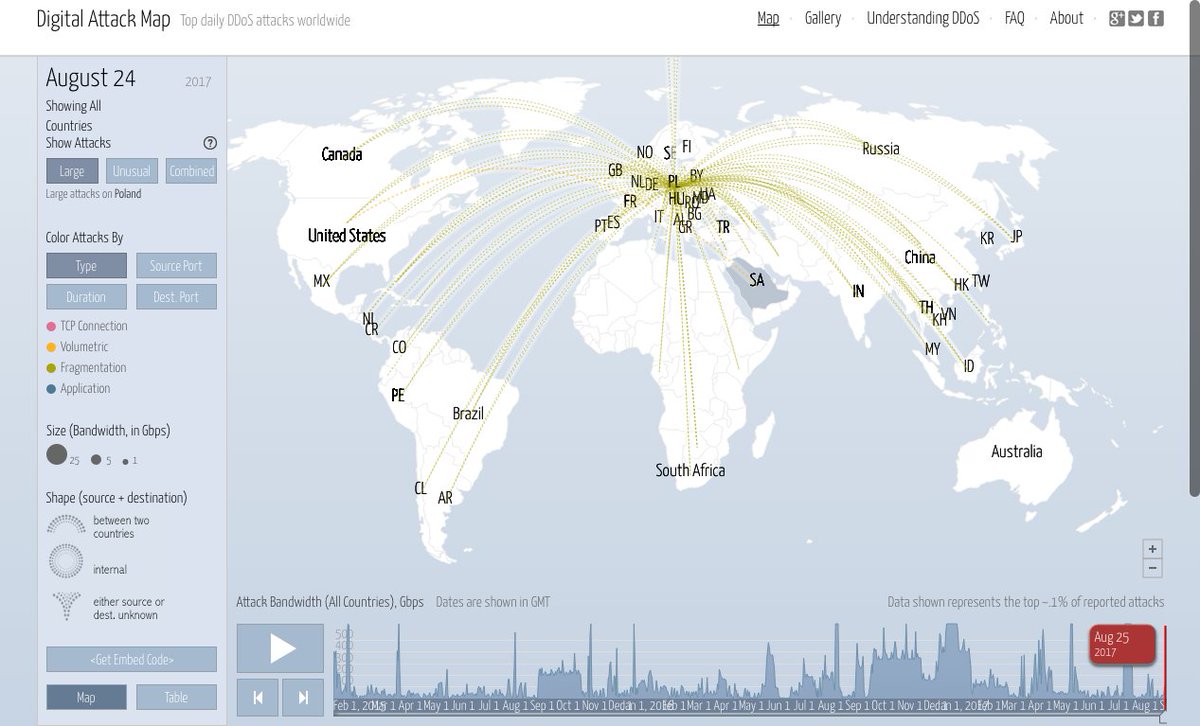Select United States on the map
The width and height of the screenshot is (1200, 726).
346,236
